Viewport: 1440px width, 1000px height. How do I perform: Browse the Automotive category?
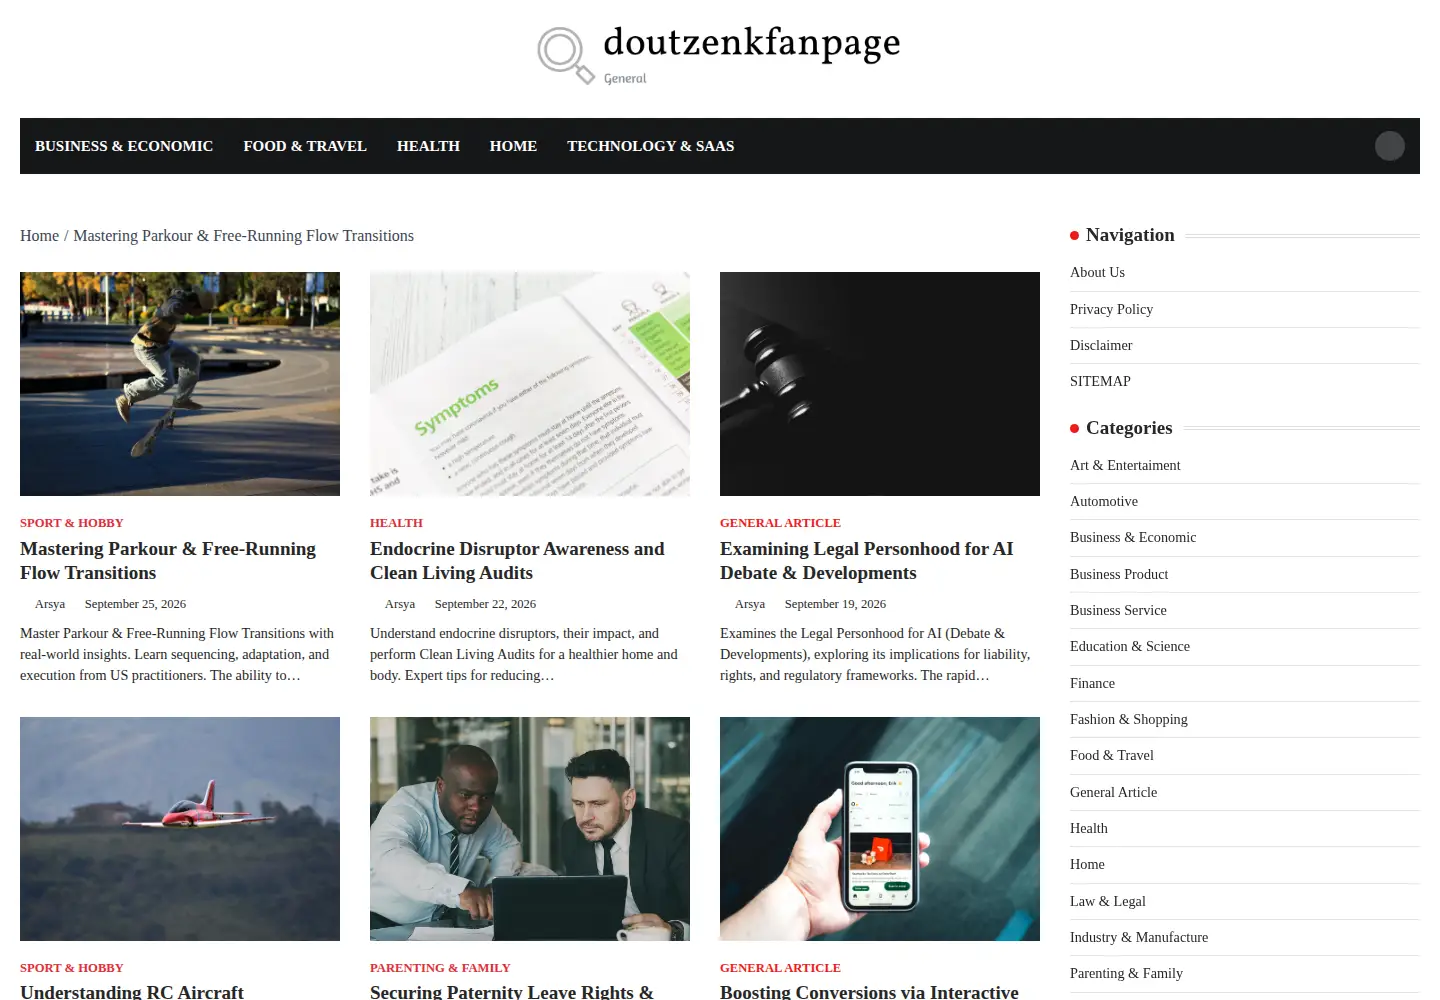tap(1104, 501)
